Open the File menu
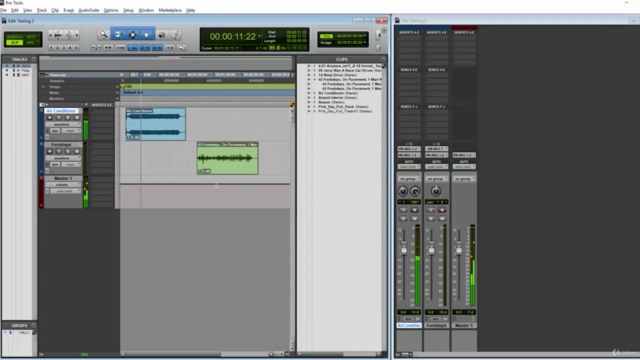The image size is (640, 360). 4,10
